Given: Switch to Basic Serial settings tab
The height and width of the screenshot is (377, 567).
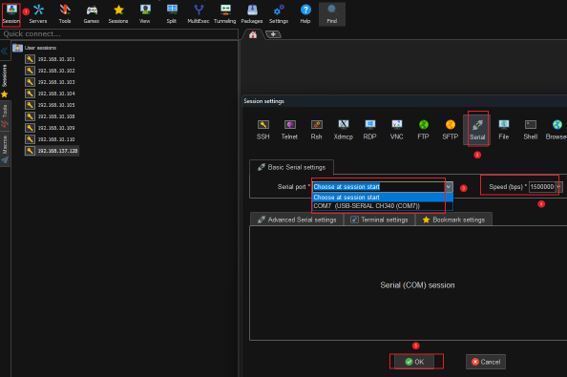Looking at the screenshot, I should click(291, 167).
